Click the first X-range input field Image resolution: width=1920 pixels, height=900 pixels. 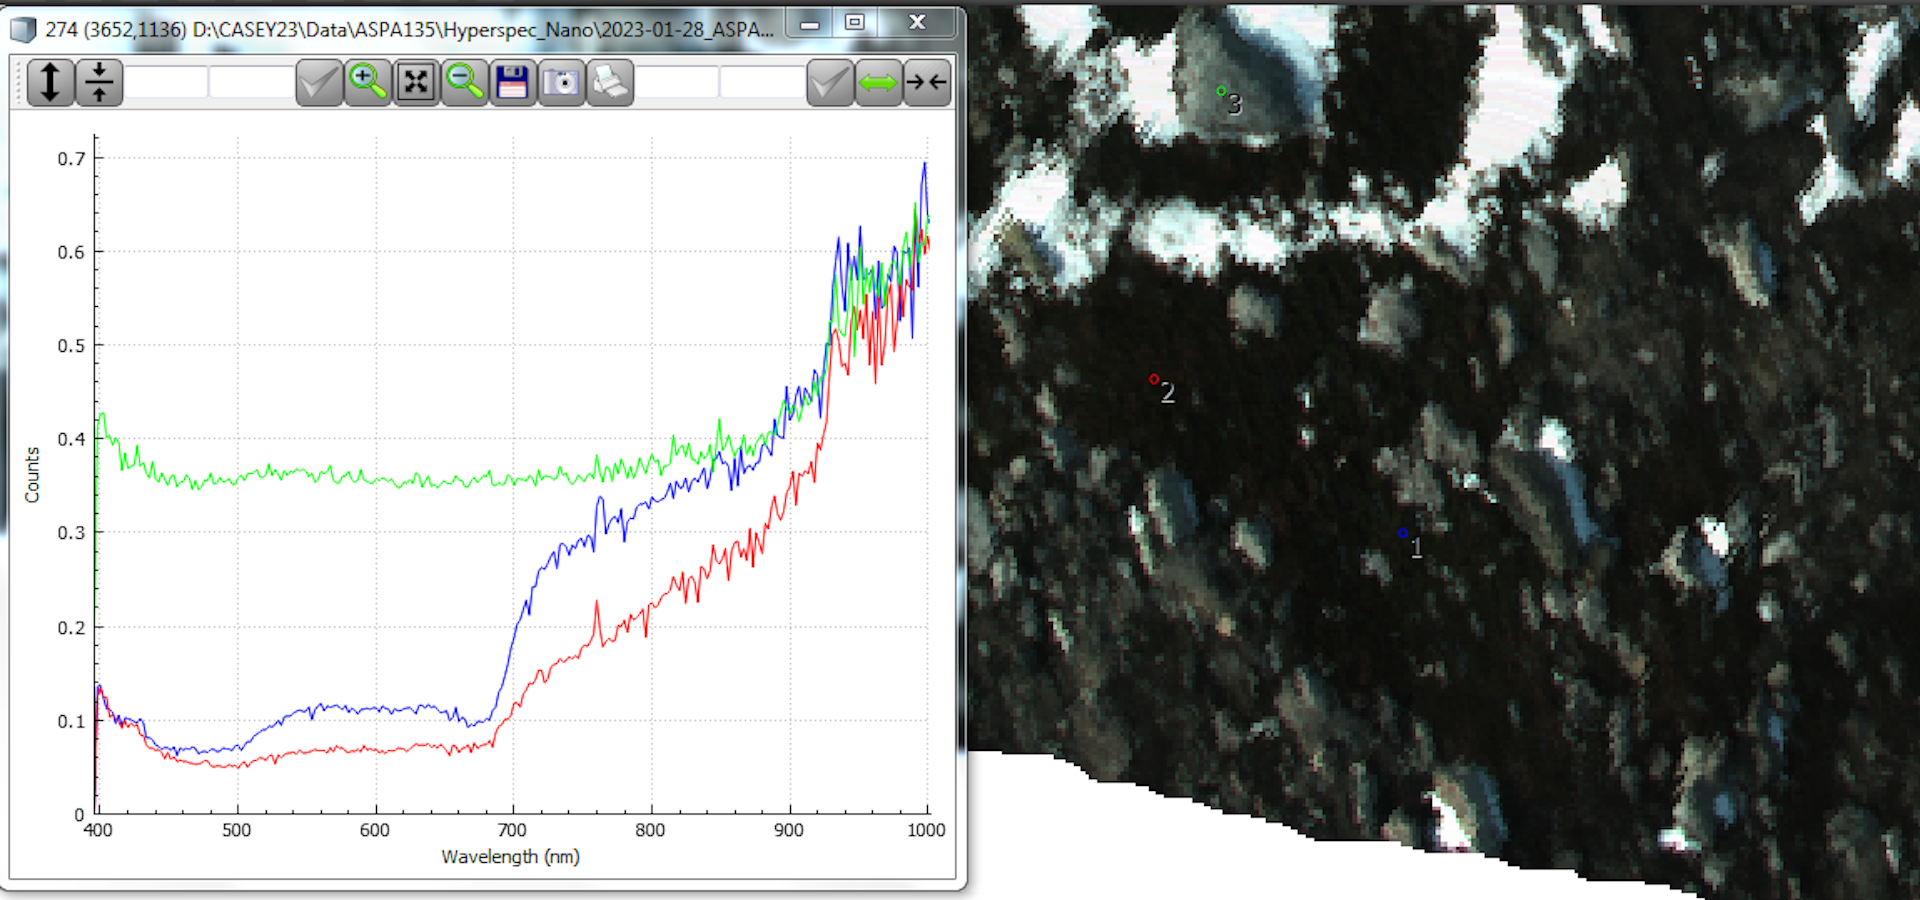677,82
